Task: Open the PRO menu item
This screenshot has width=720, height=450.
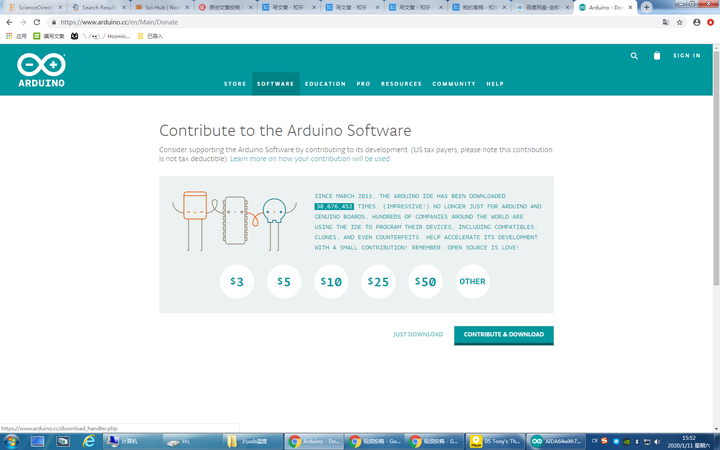Action: click(363, 84)
